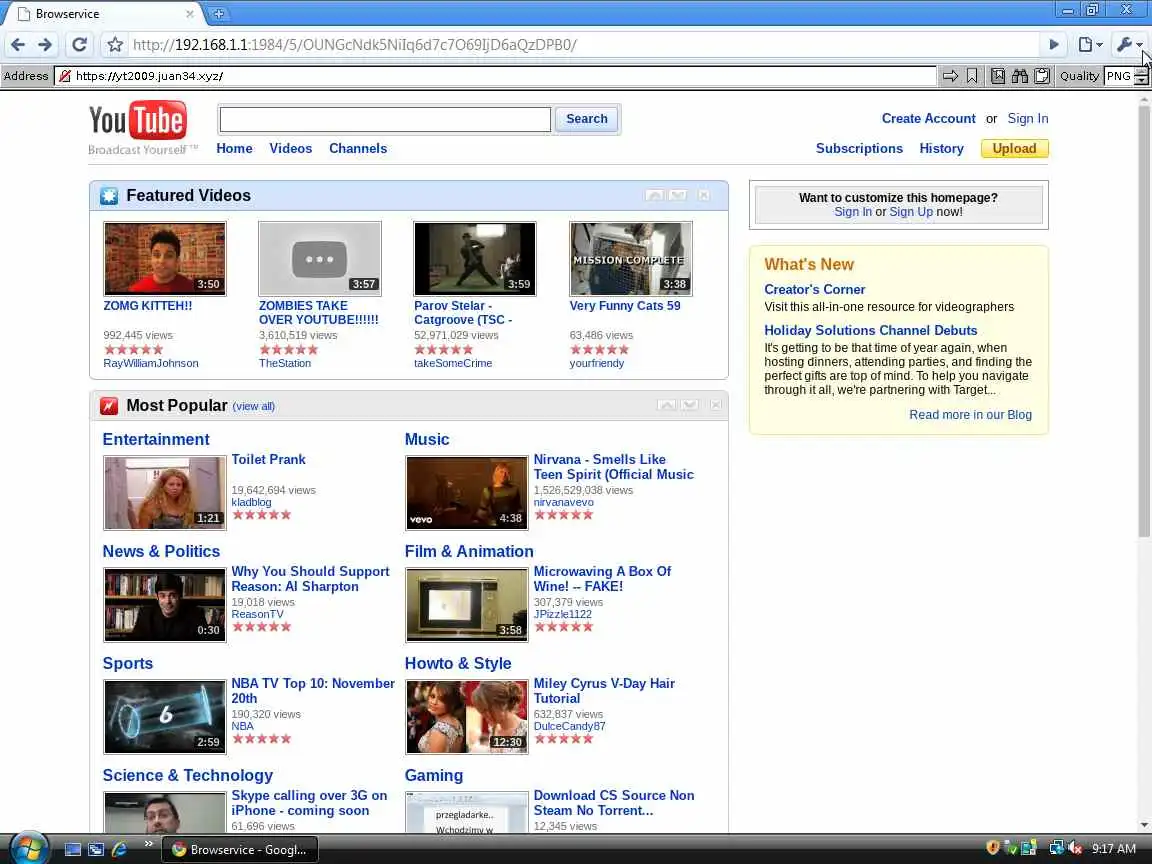Click Sign In in the top header
Image resolution: width=1152 pixels, height=864 pixels.
pyautogui.click(x=1027, y=118)
